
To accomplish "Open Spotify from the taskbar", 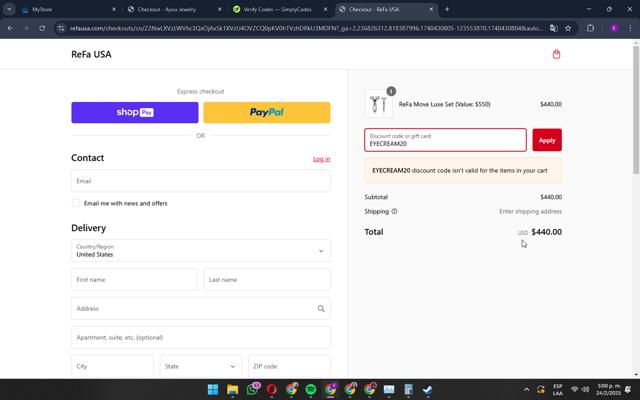I will pyautogui.click(x=311, y=390).
